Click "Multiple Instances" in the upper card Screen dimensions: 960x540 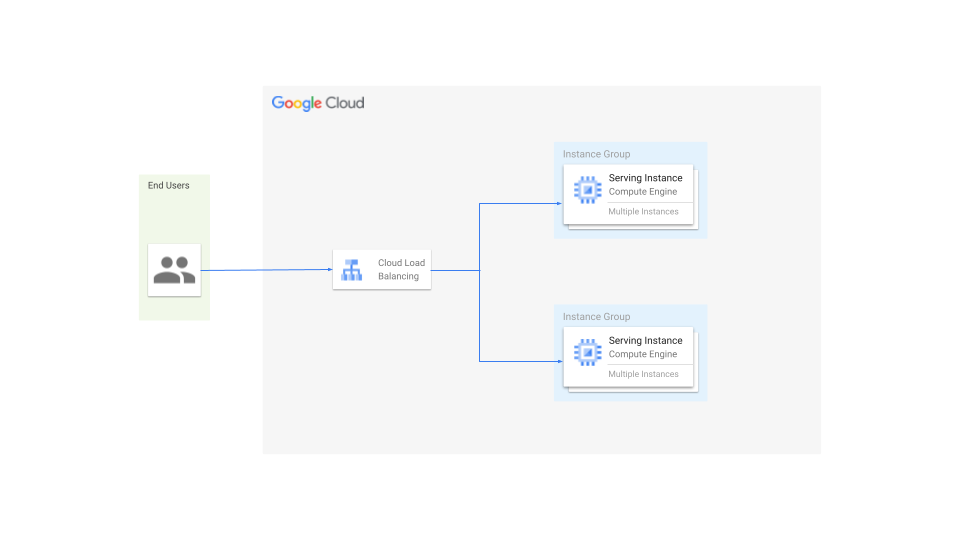tap(643, 212)
